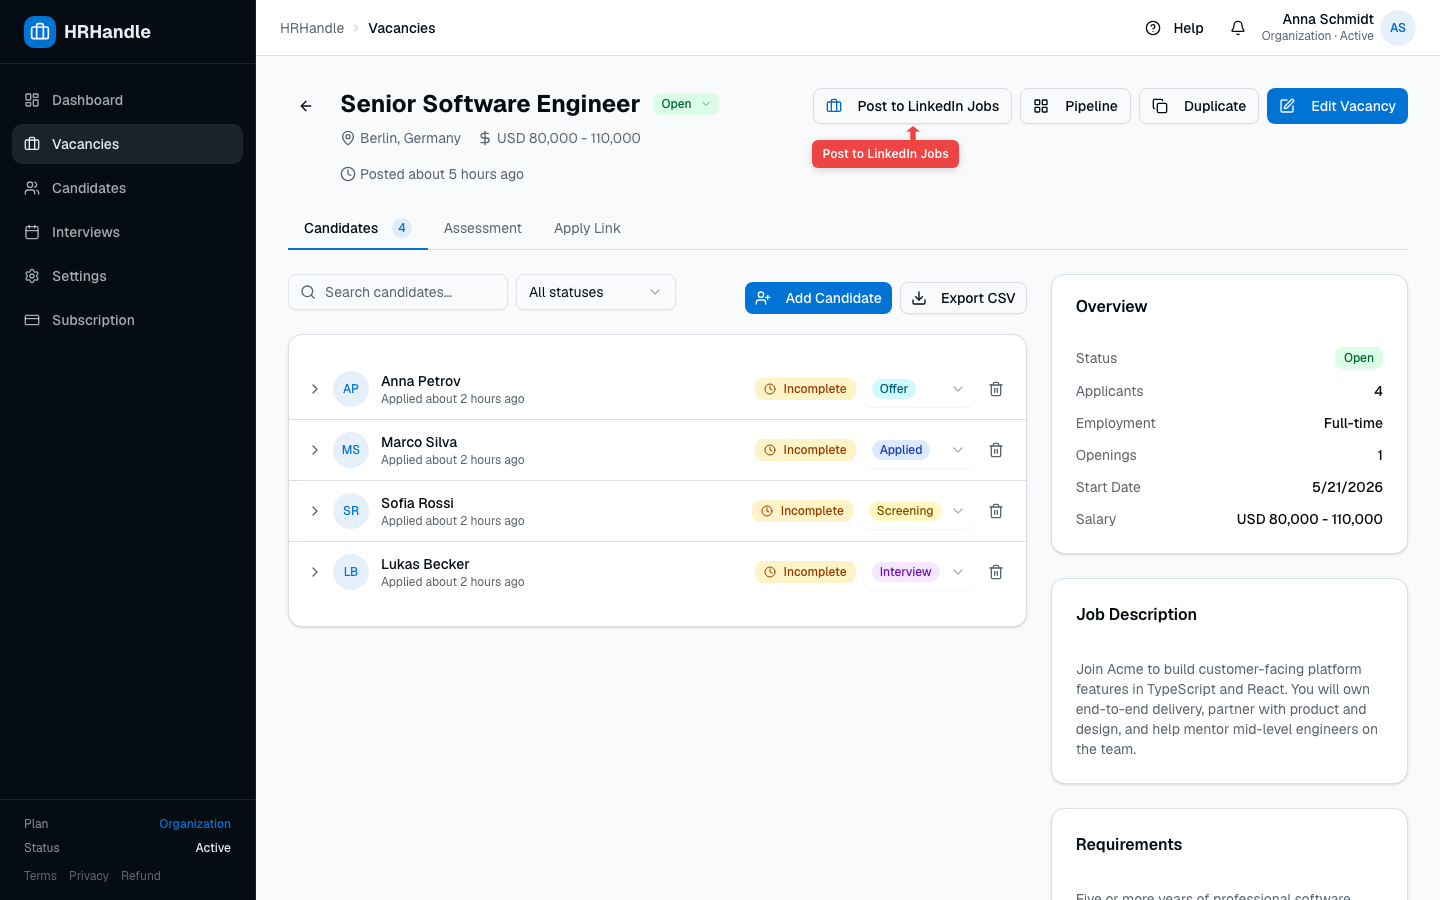Open Subscription in the sidebar

click(x=127, y=320)
